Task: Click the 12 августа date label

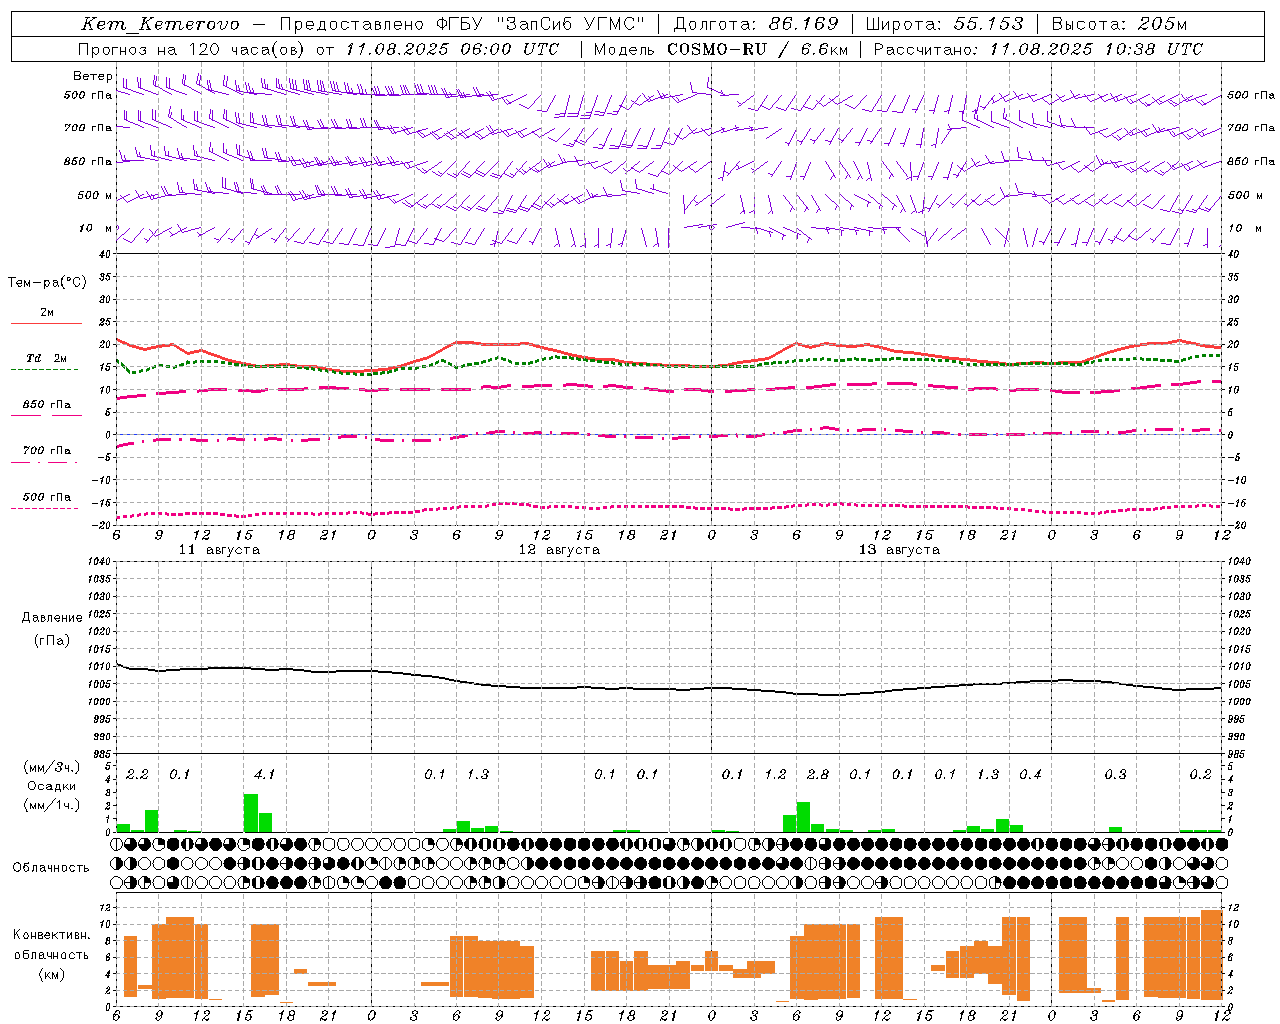Action: pyautogui.click(x=559, y=550)
